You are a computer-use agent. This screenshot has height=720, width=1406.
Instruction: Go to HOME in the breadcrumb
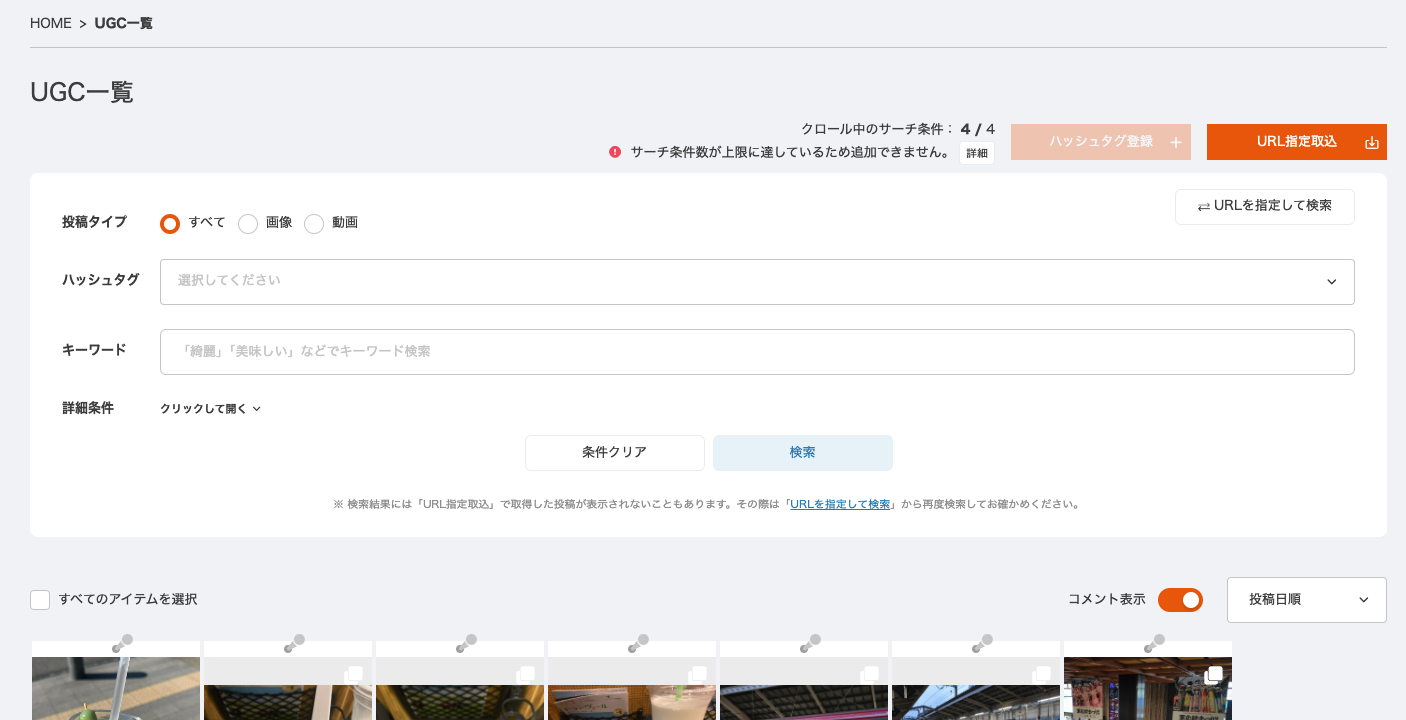point(51,23)
